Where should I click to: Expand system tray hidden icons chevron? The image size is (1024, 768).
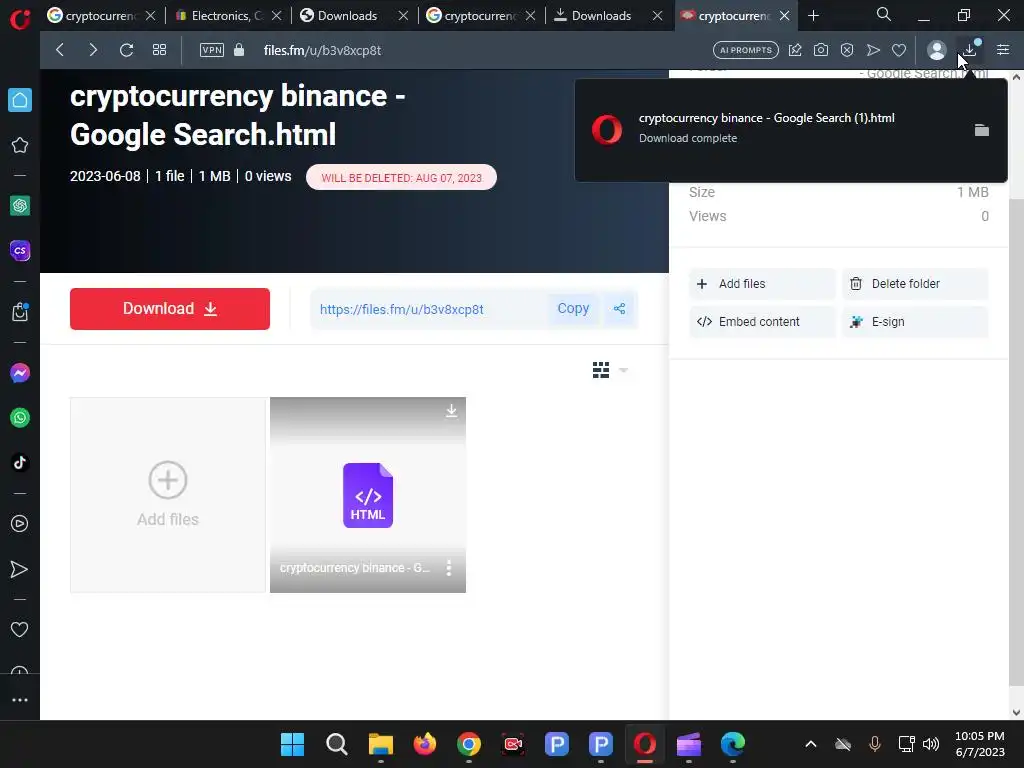(810, 744)
